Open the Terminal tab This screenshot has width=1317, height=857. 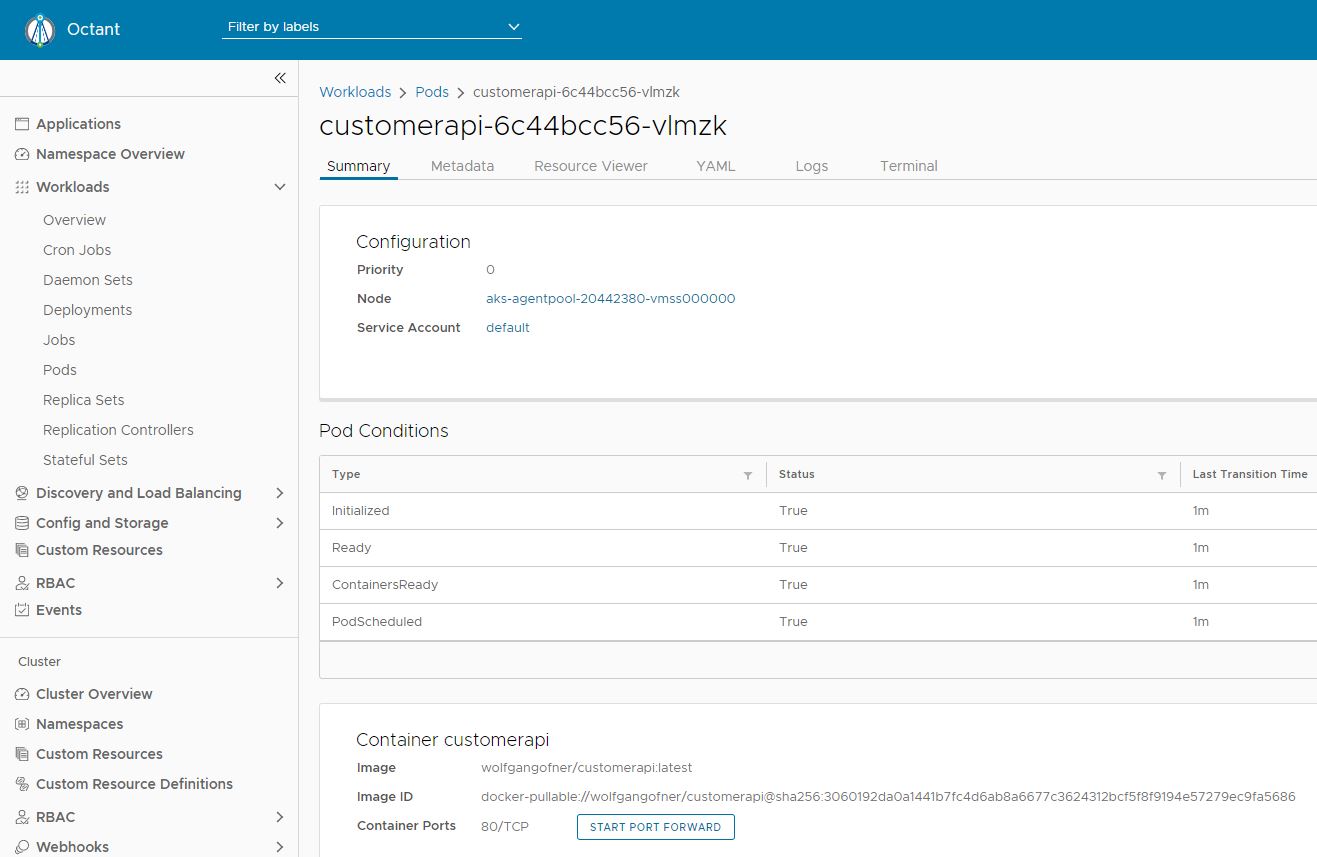(908, 166)
